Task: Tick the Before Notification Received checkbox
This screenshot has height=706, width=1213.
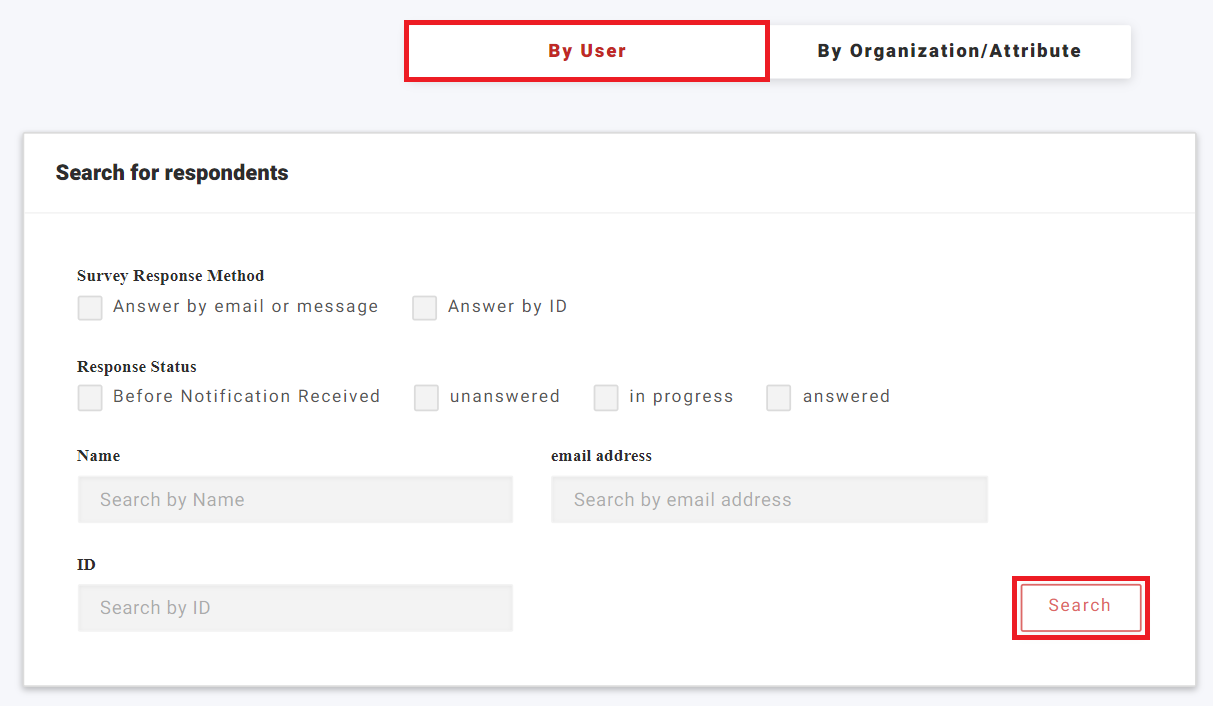Action: pos(90,397)
